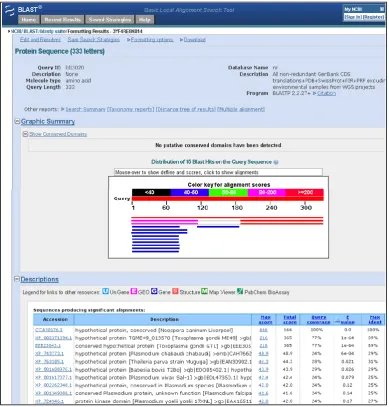Open the Taxonomy reports link
The image size is (389, 407).
[131, 109]
